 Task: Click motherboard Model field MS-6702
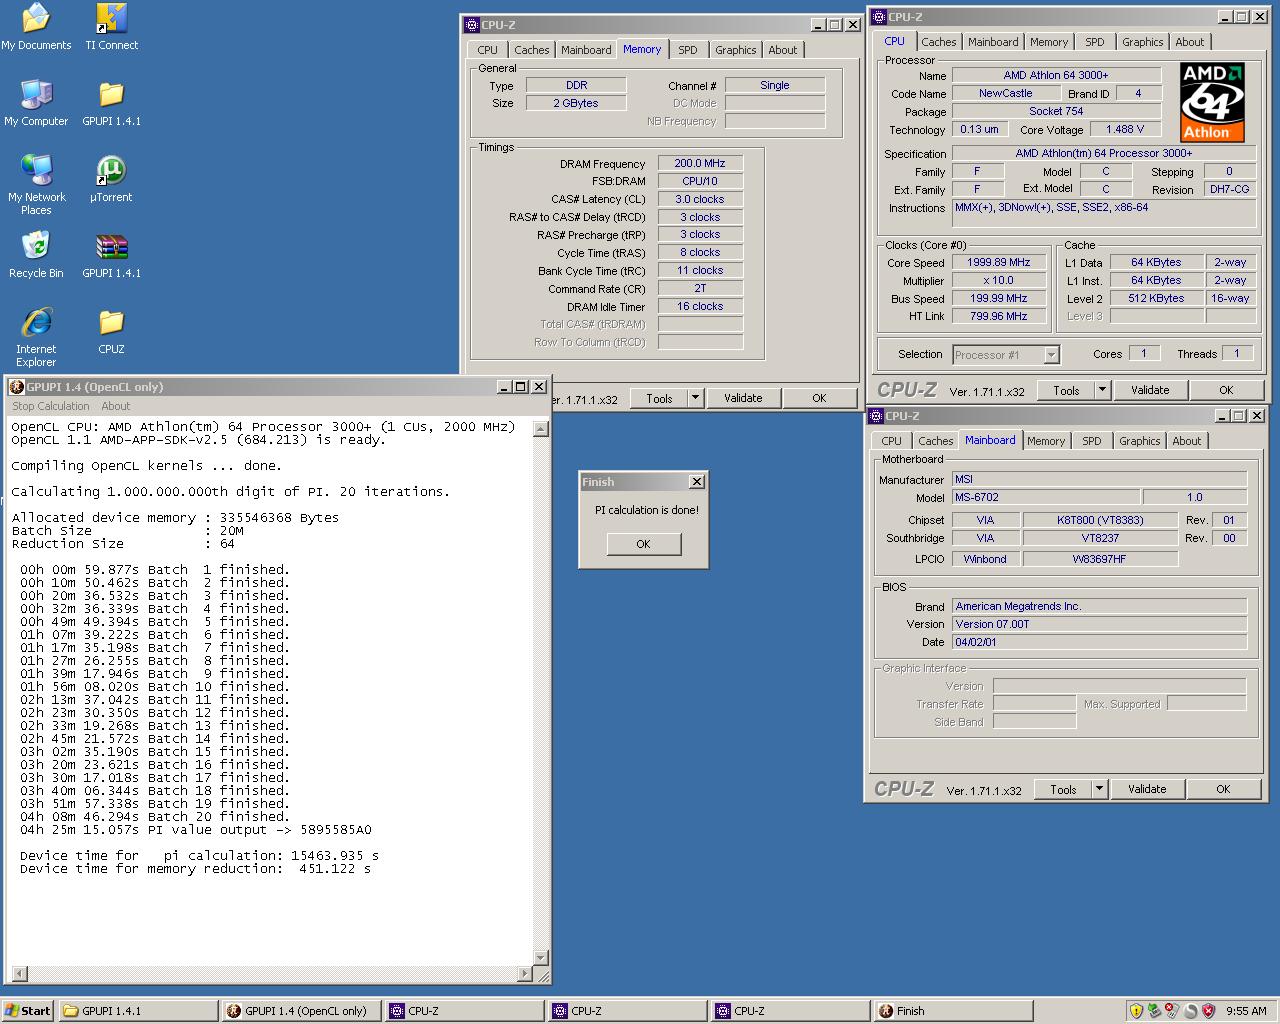point(1045,497)
